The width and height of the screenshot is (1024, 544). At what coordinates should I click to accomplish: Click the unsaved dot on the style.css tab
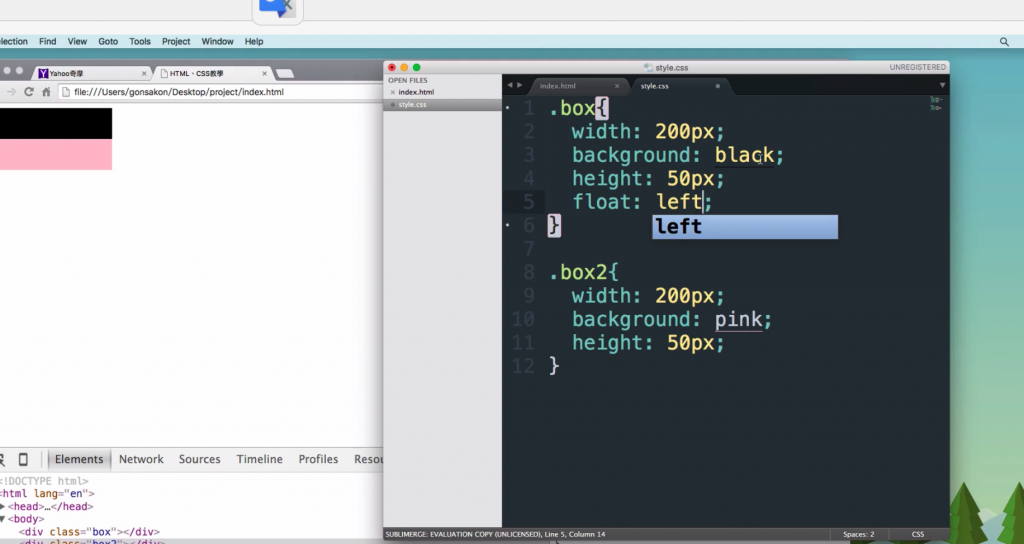point(717,86)
